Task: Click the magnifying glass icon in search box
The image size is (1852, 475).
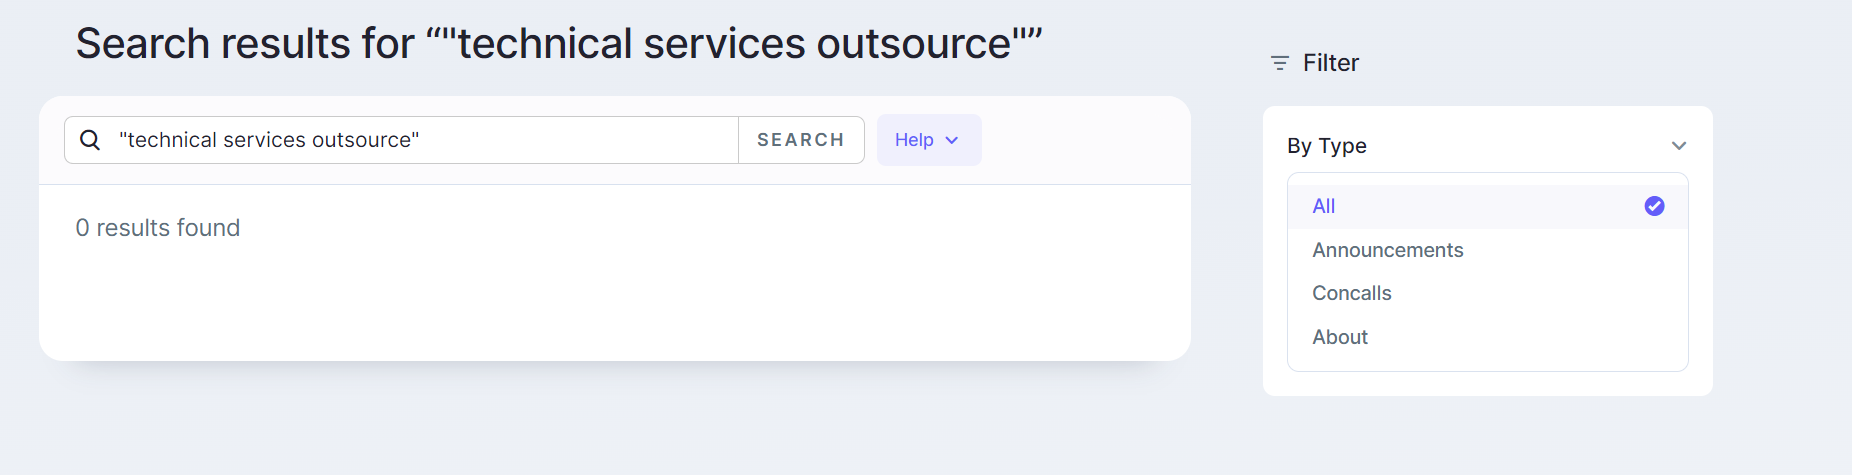Action: point(90,140)
